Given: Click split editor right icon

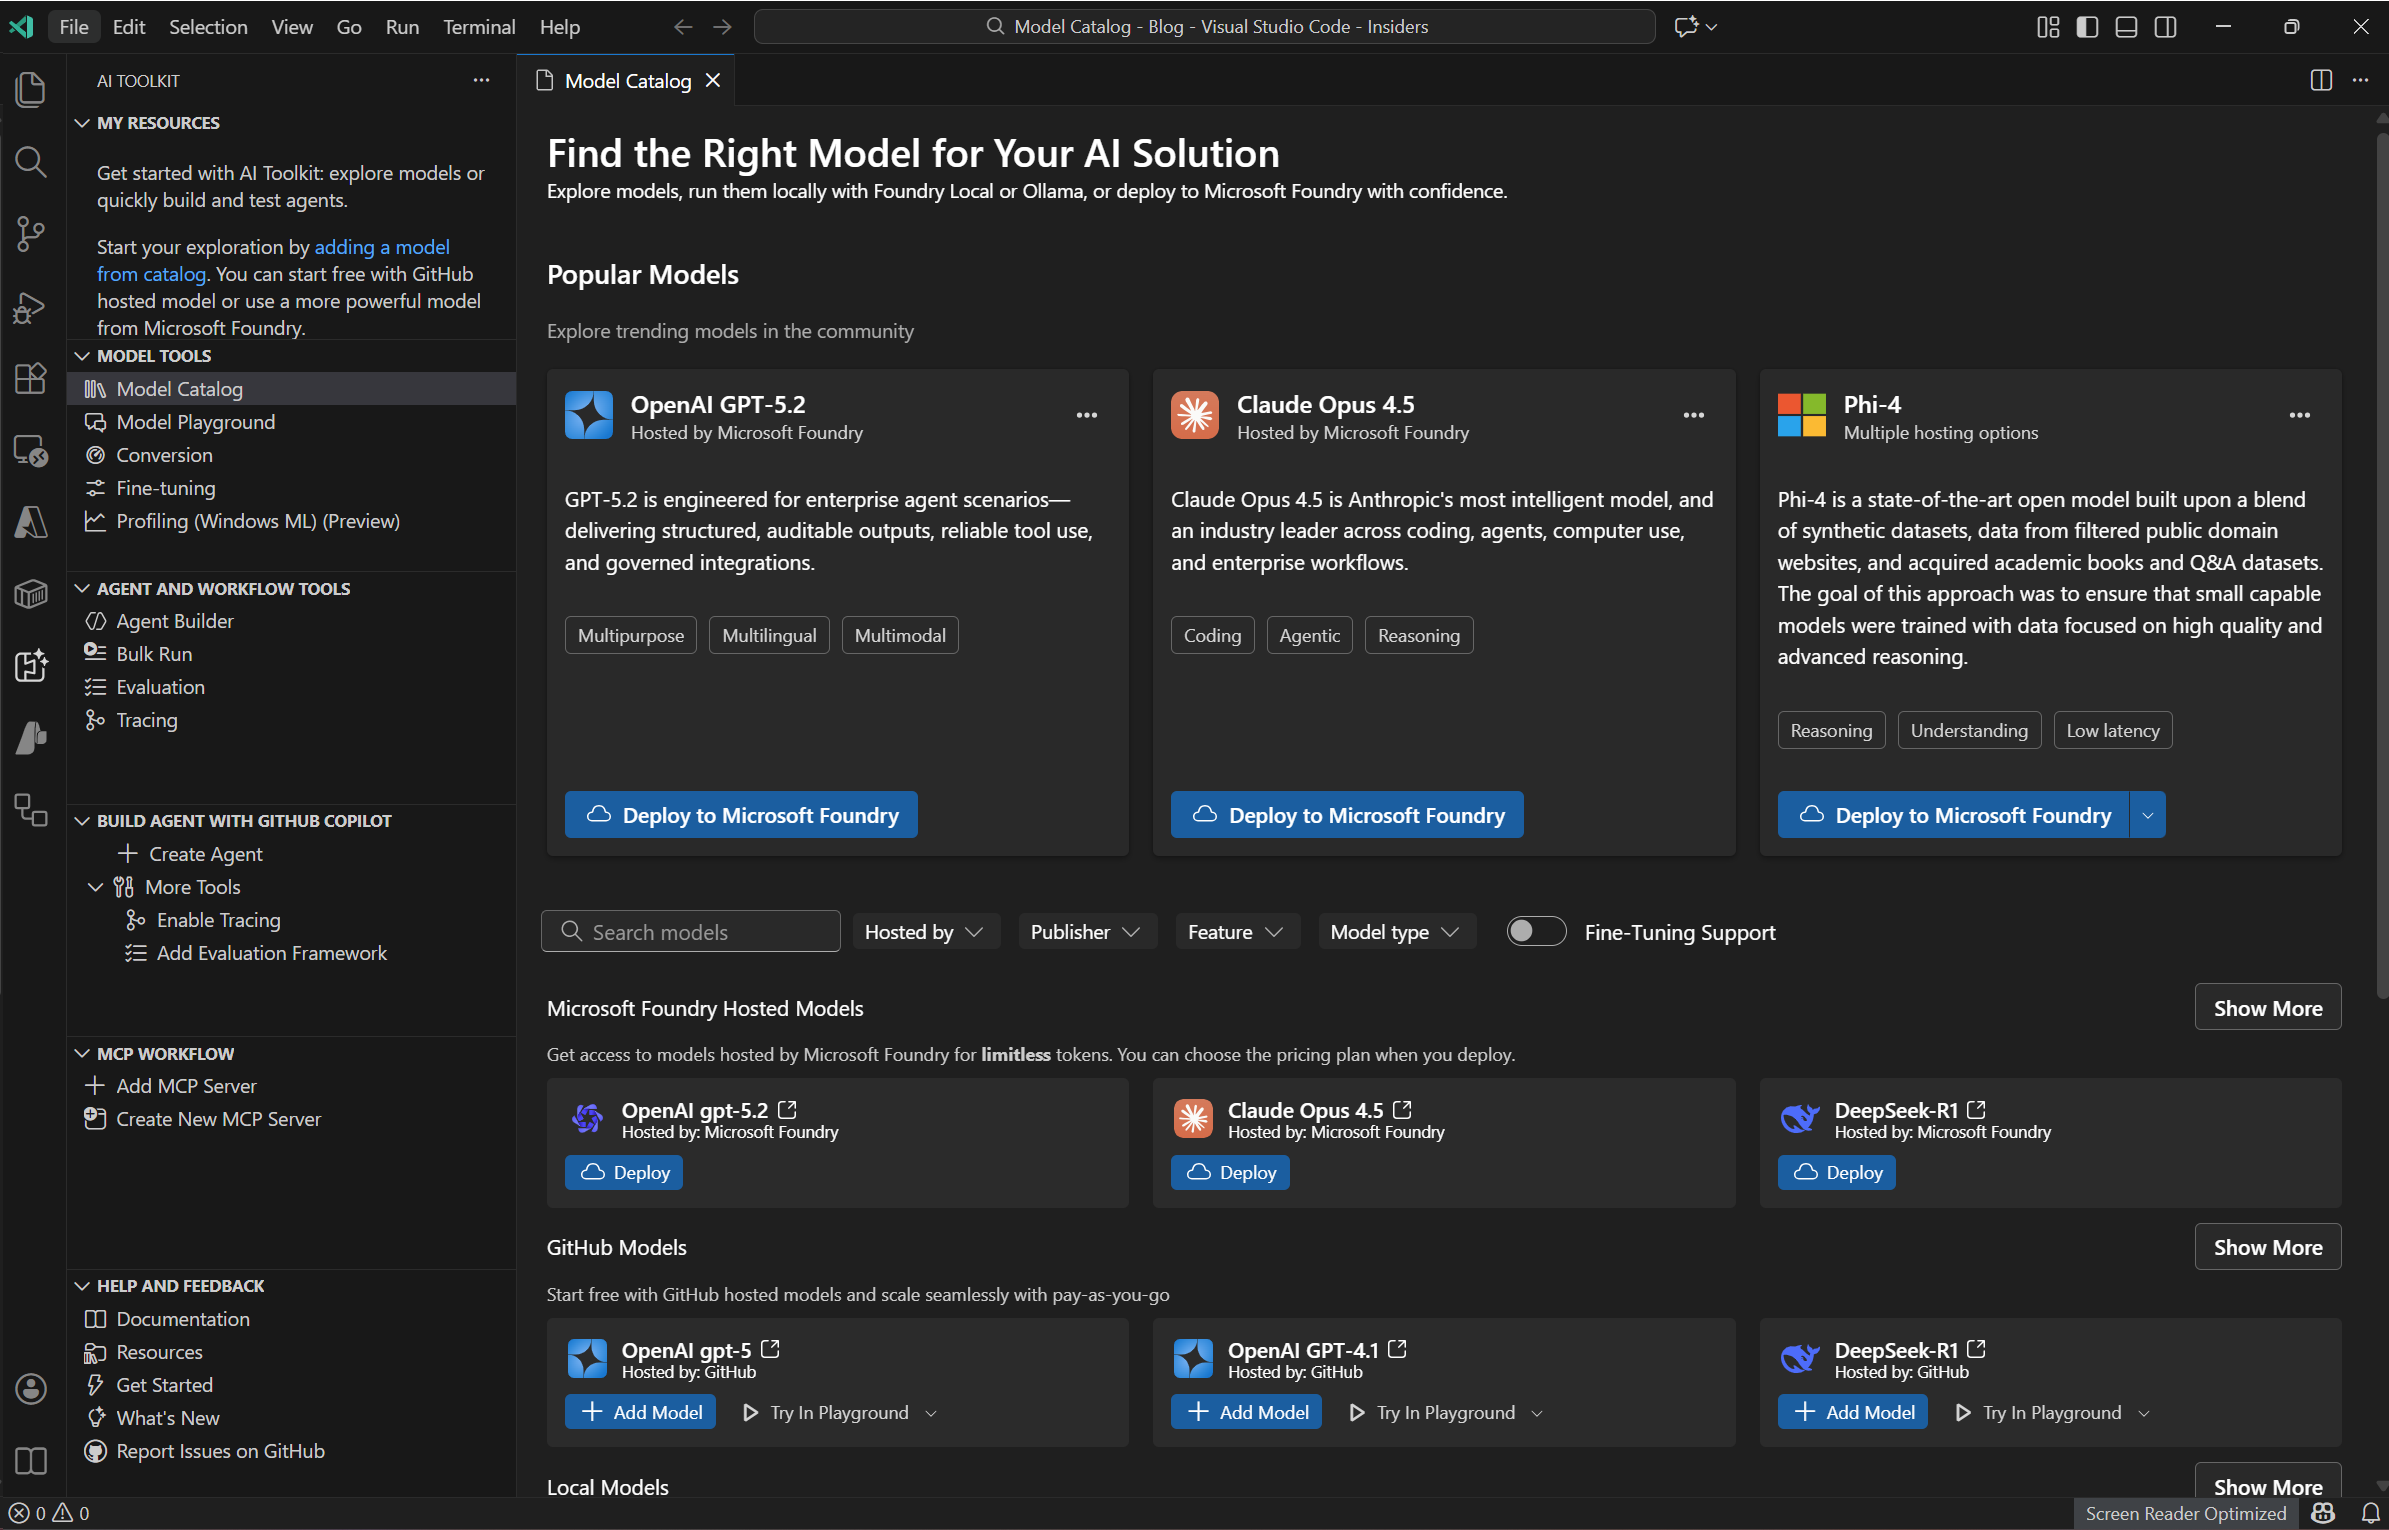Looking at the screenshot, I should 2321,80.
